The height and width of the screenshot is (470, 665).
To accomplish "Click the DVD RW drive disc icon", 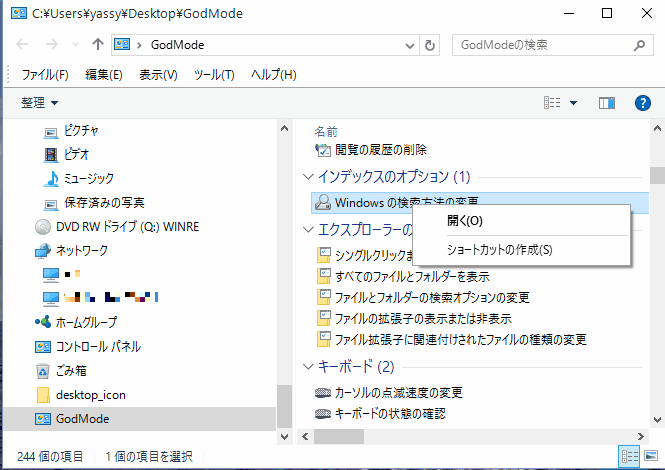I will 43,227.
